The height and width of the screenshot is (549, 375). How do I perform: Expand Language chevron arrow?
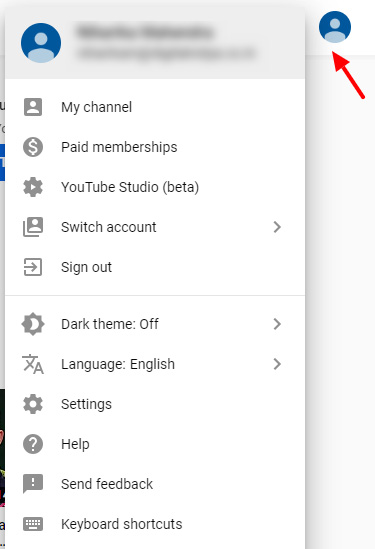(277, 364)
